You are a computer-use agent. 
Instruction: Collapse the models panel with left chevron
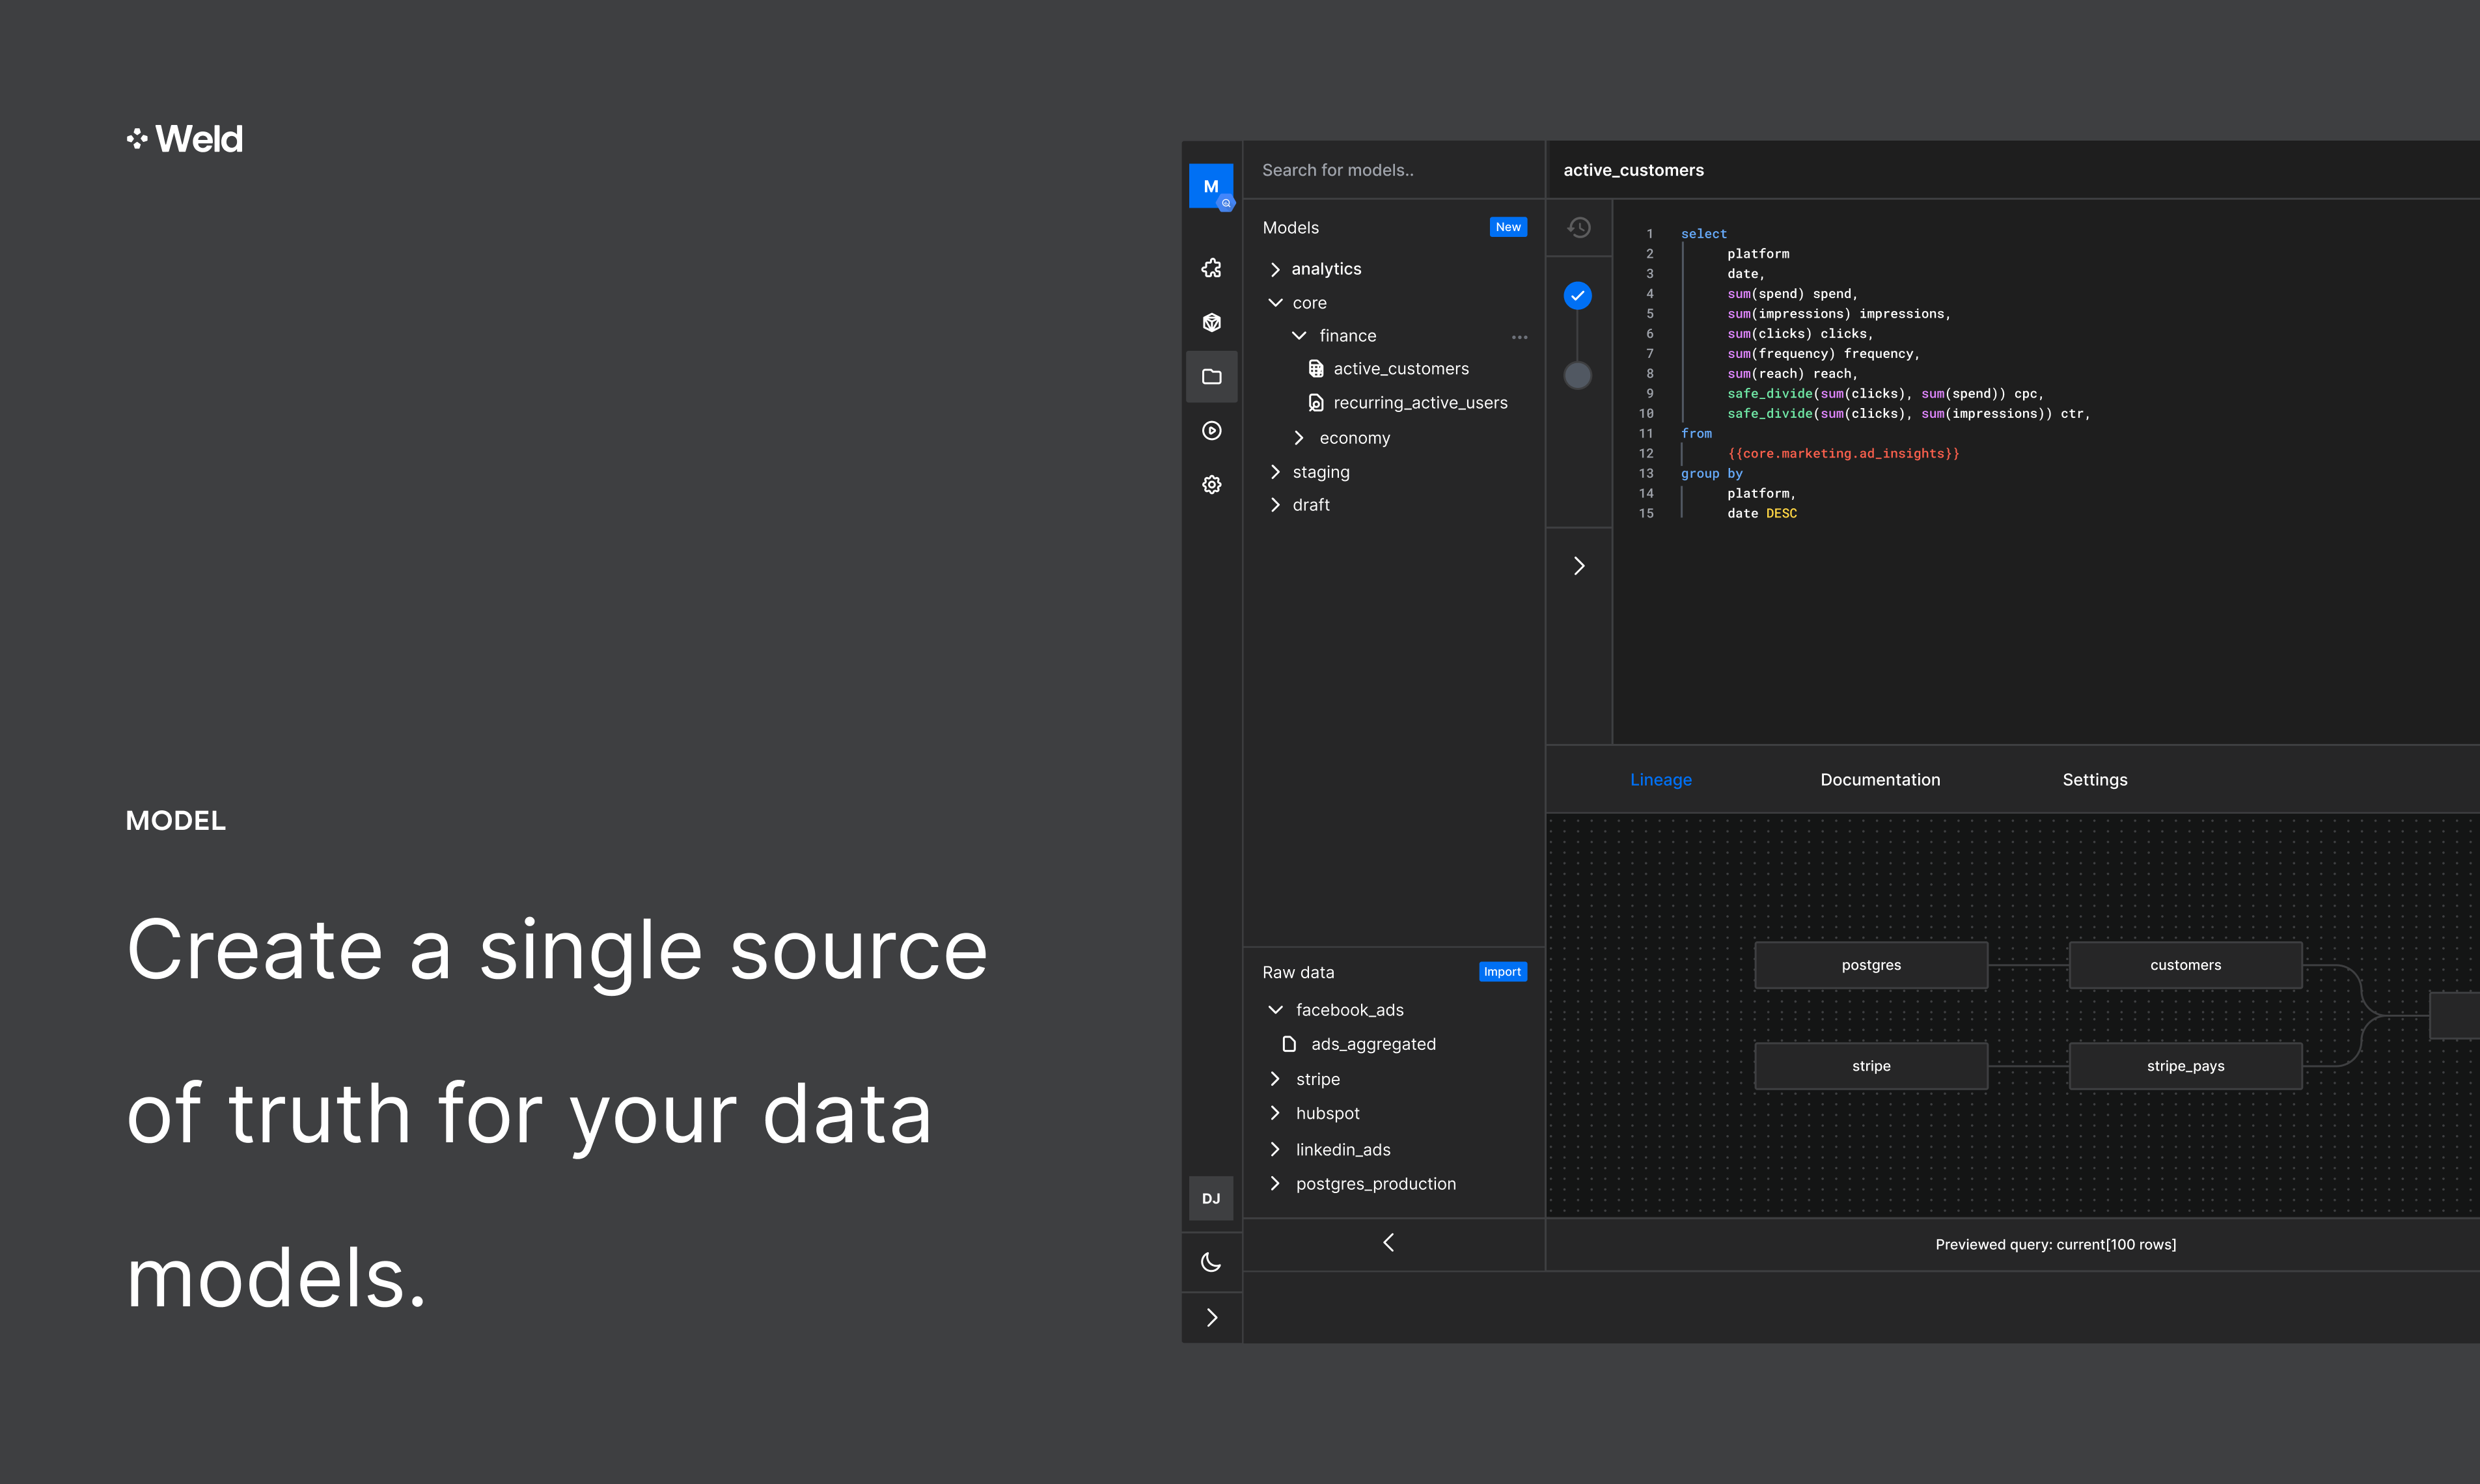[1388, 1243]
